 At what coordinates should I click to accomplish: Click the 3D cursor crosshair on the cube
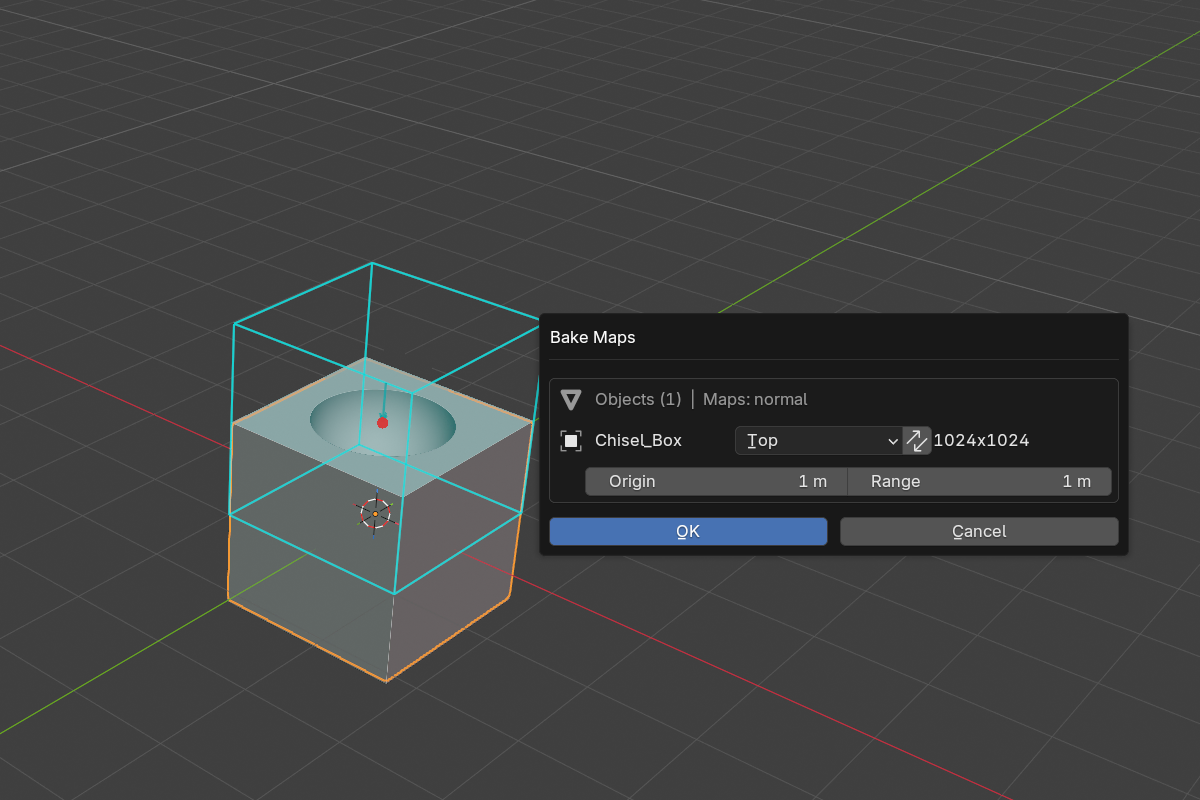click(375, 514)
